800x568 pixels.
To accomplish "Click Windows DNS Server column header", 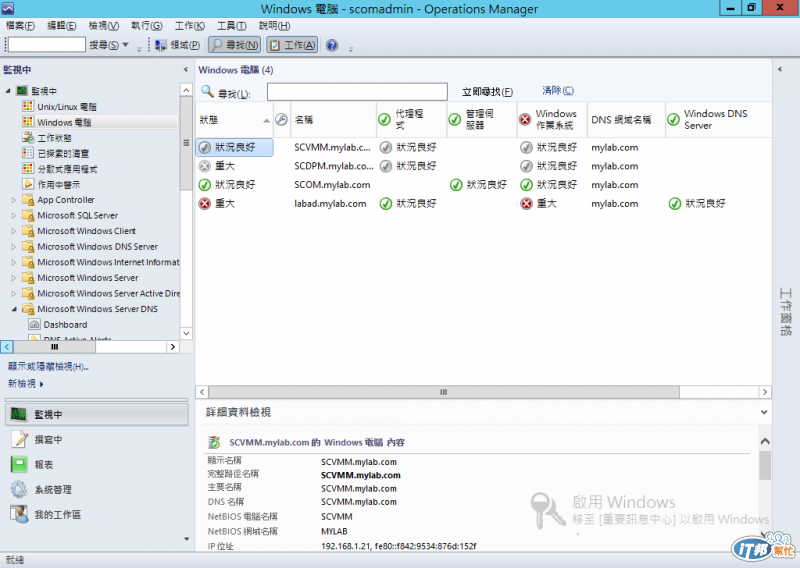I will (x=716, y=120).
